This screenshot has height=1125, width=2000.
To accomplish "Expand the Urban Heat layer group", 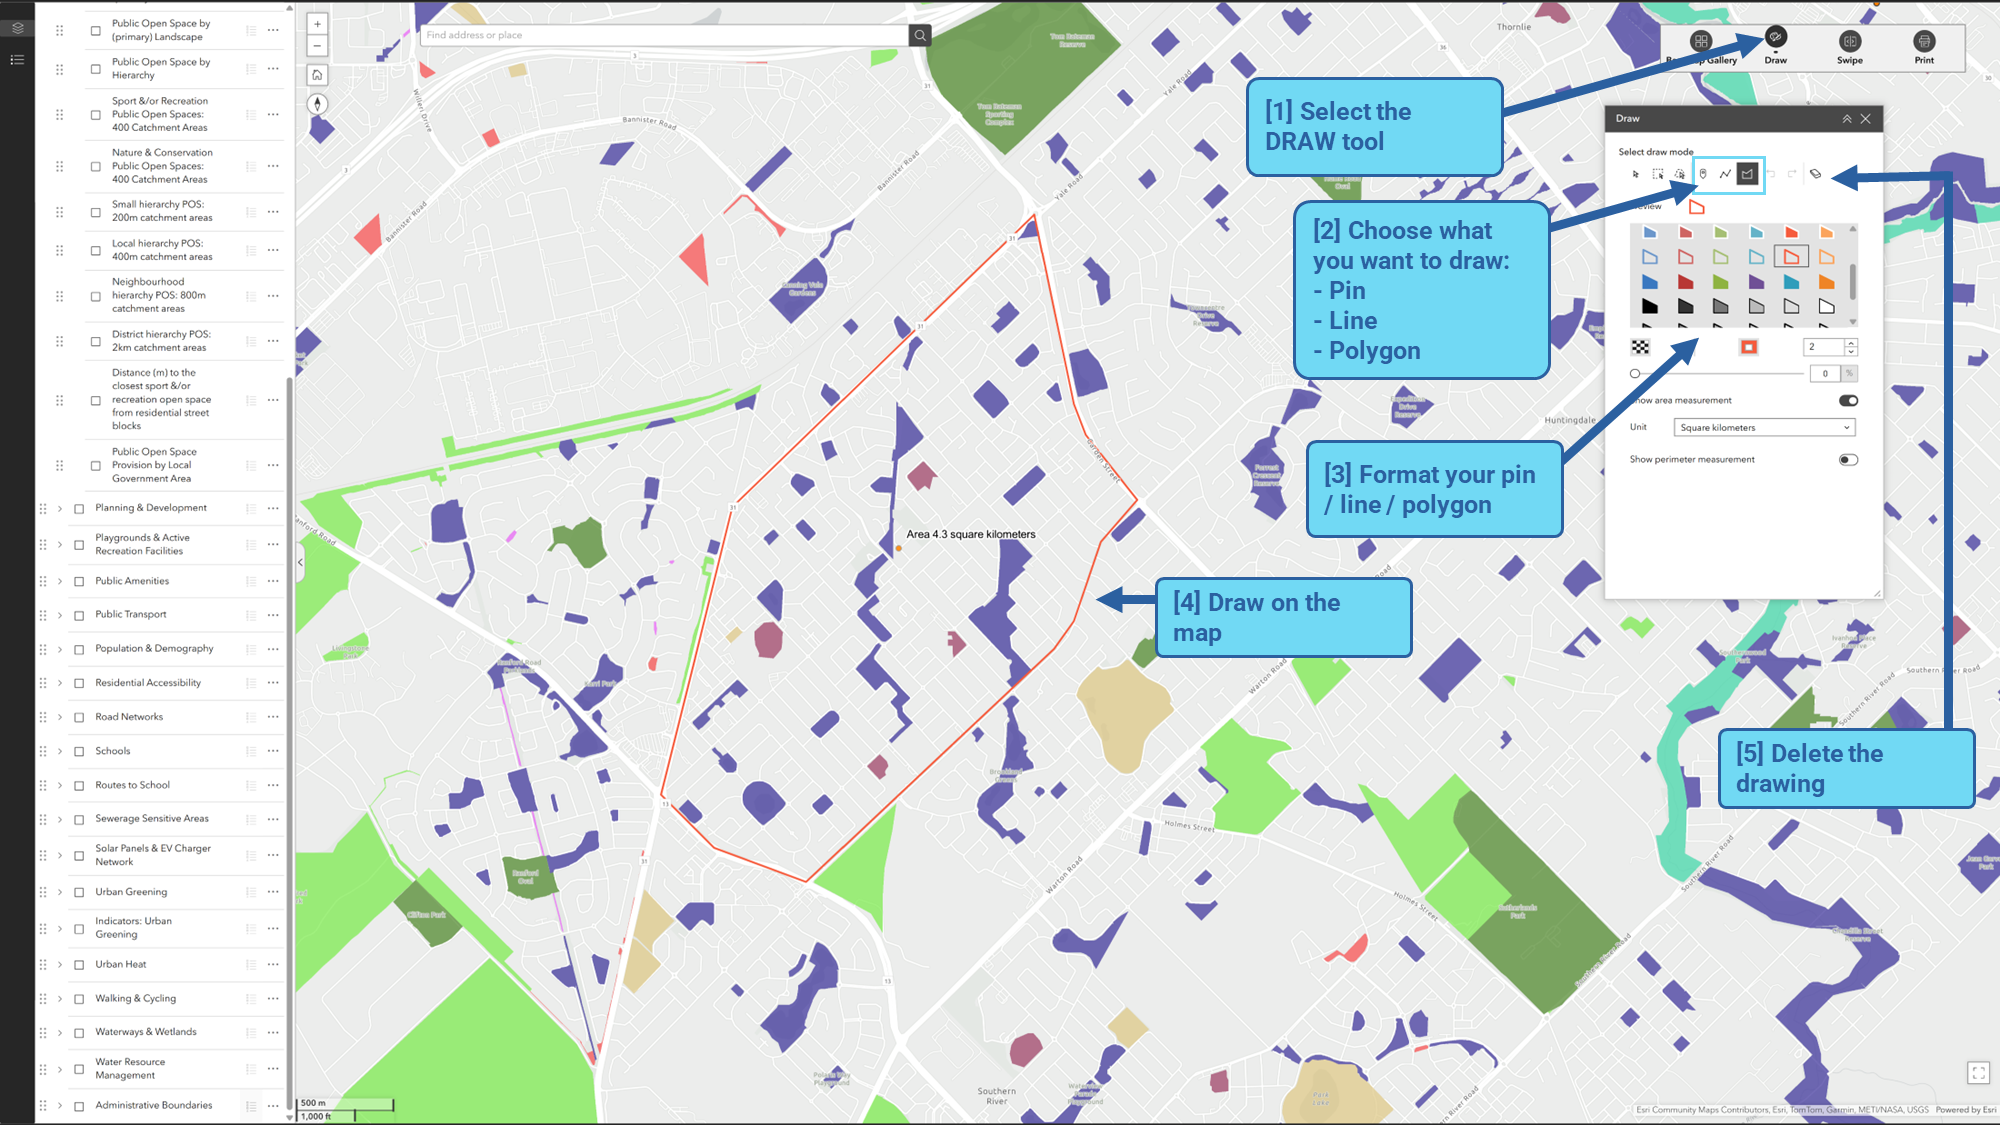I will [x=60, y=965].
